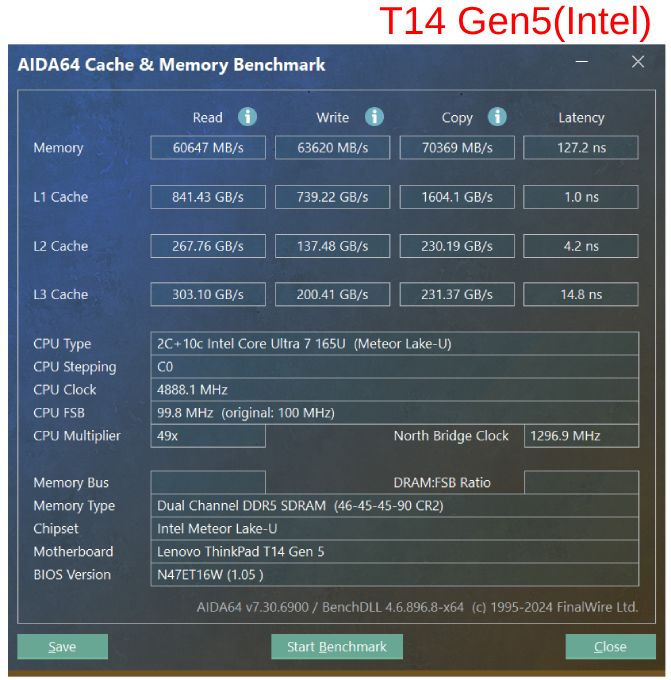Click the AIDA64 v7.30.6900 version text
671x680 pixels.
417,607
